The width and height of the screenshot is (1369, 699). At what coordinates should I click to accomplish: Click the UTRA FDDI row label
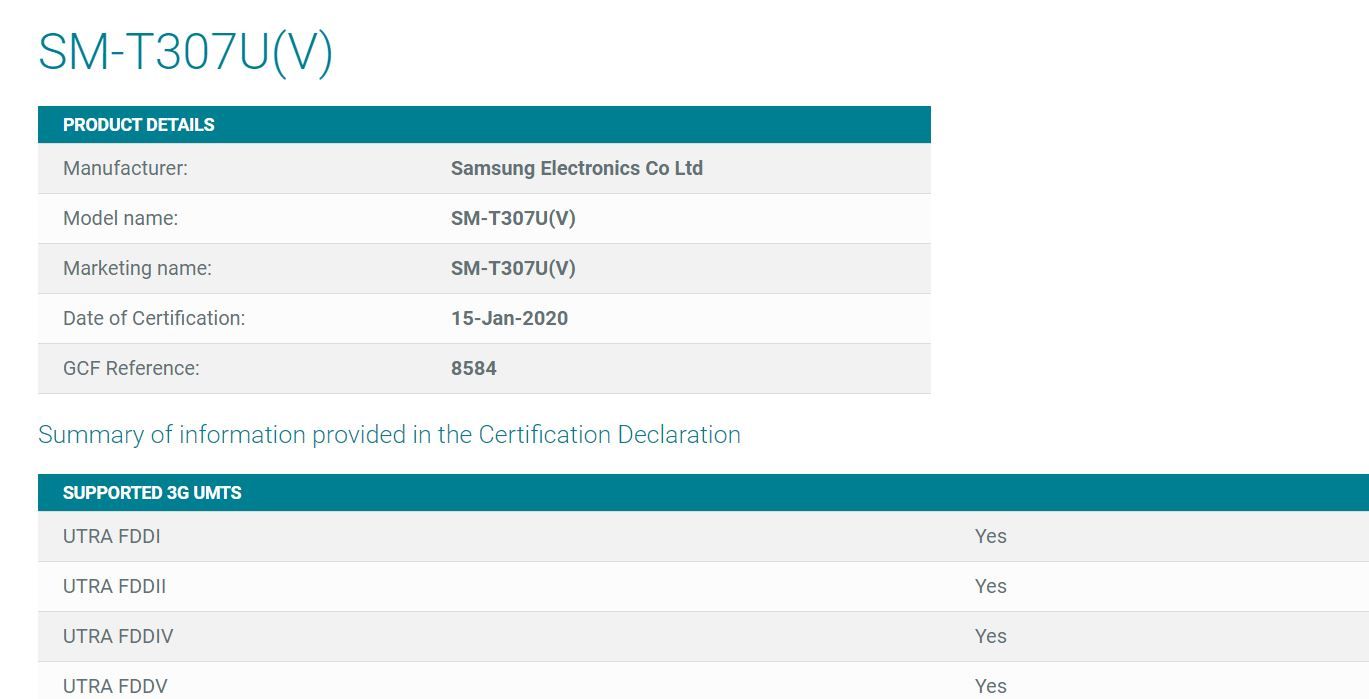112,536
